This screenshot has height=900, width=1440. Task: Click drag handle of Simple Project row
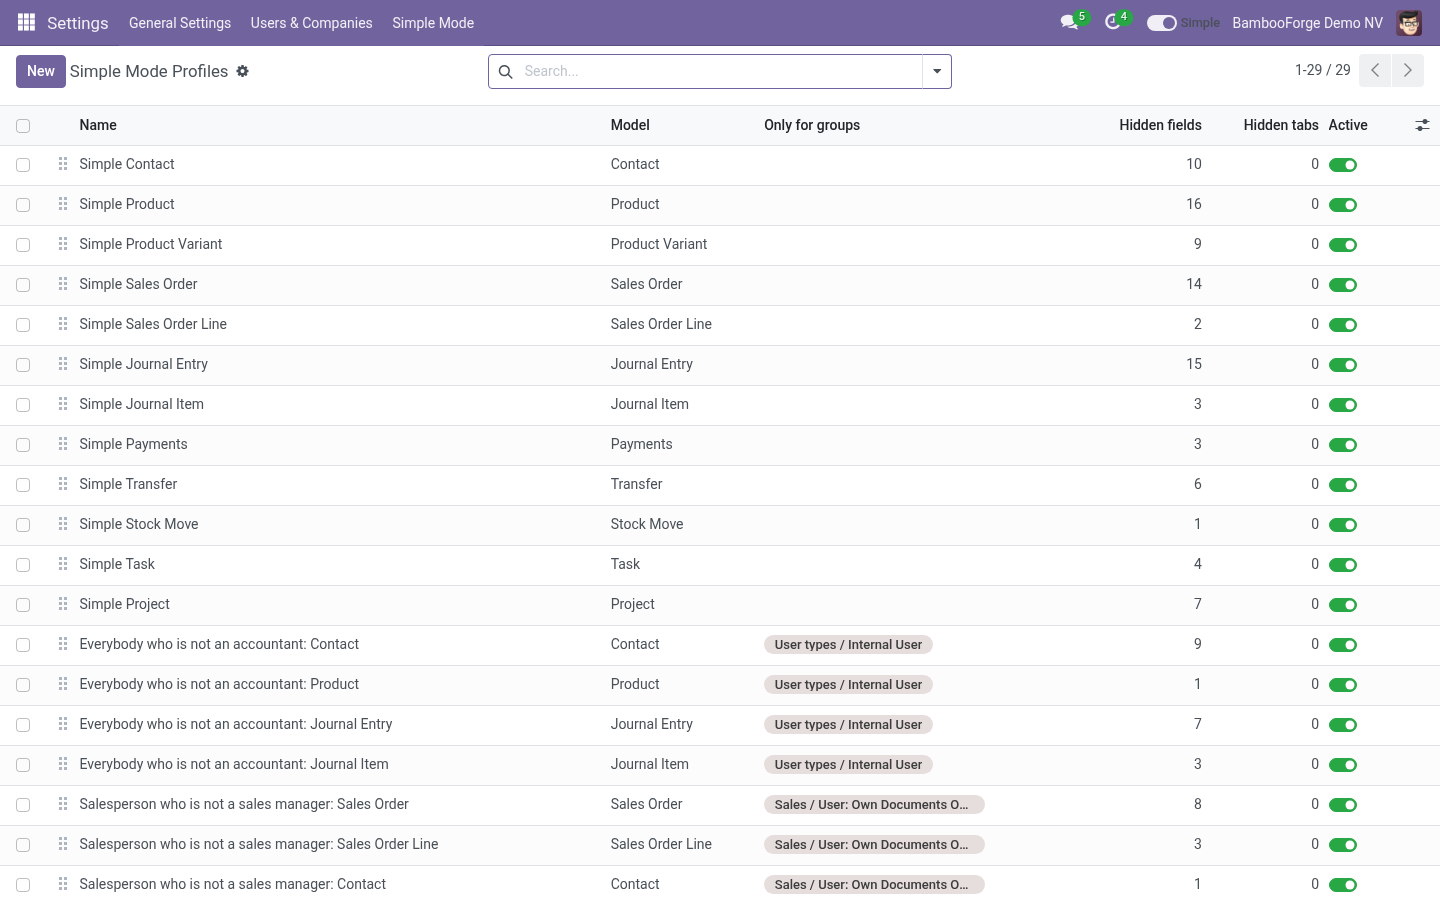point(63,604)
